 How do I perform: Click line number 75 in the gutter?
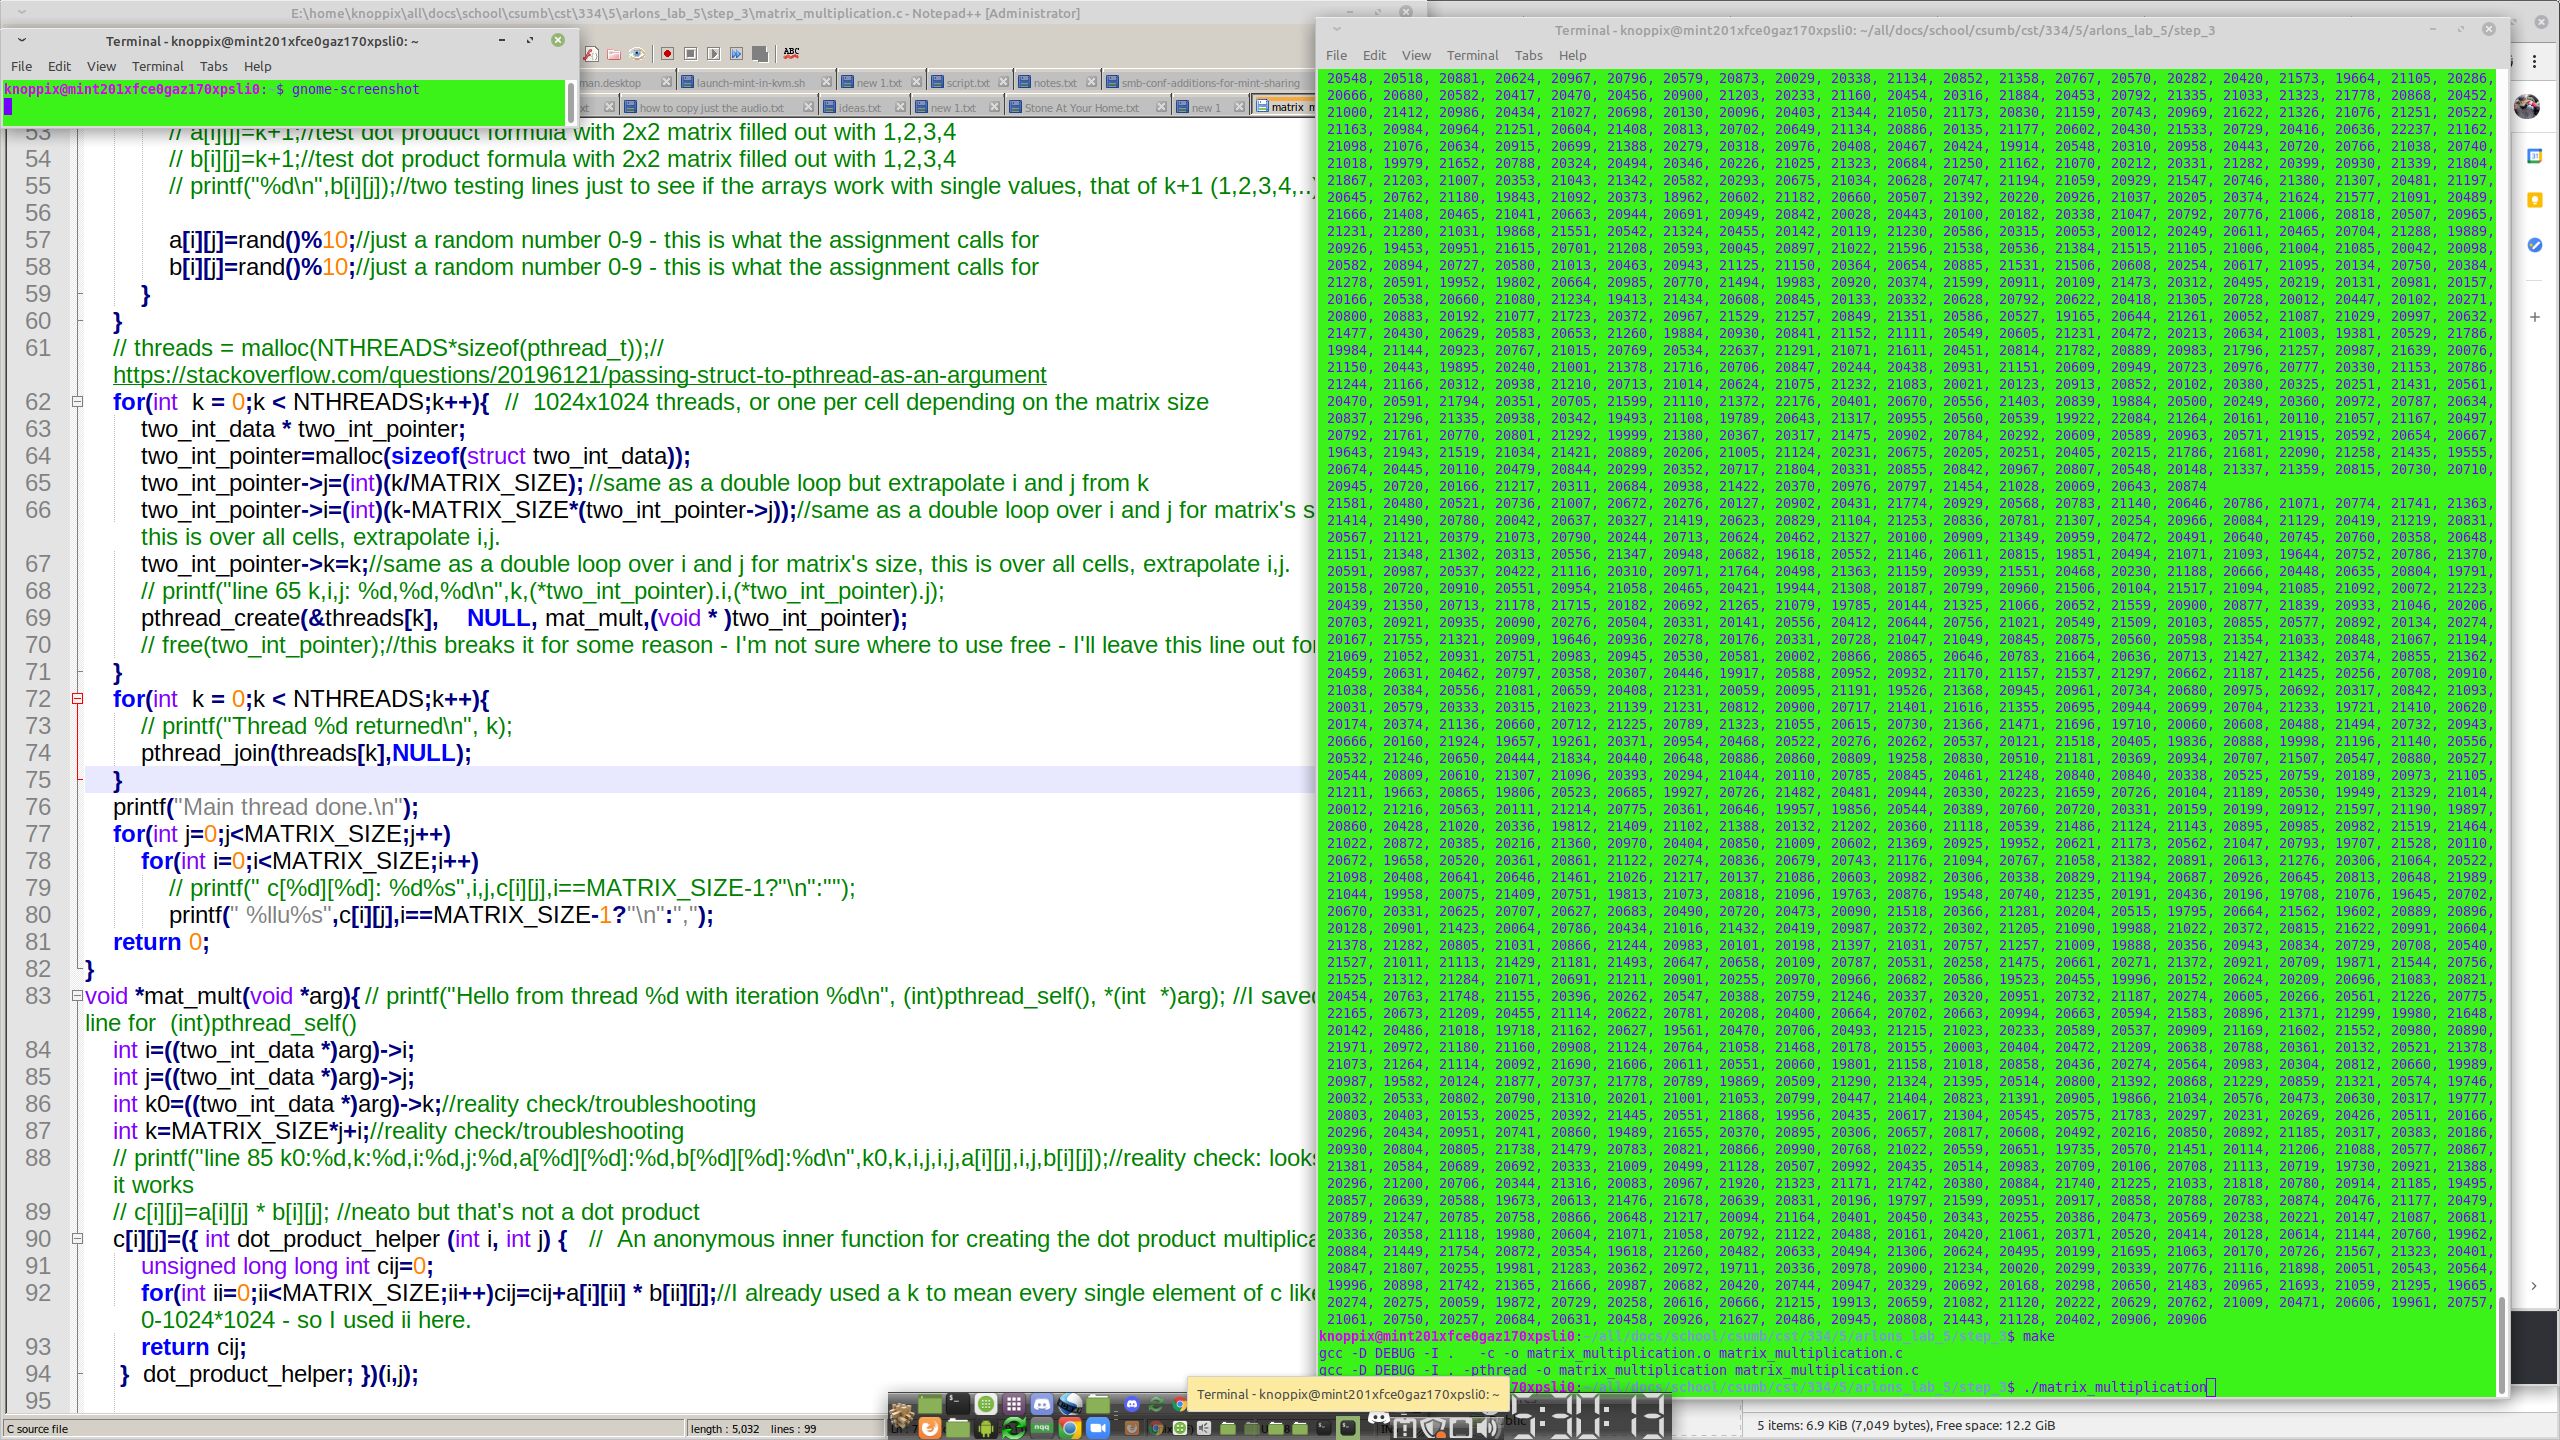point(38,780)
